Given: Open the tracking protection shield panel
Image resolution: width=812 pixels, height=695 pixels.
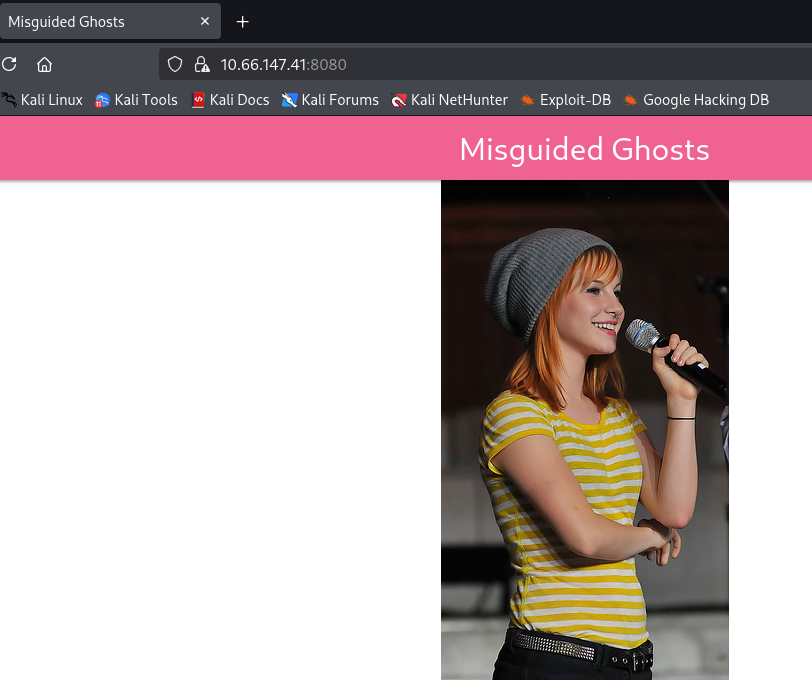Looking at the screenshot, I should pos(175,65).
